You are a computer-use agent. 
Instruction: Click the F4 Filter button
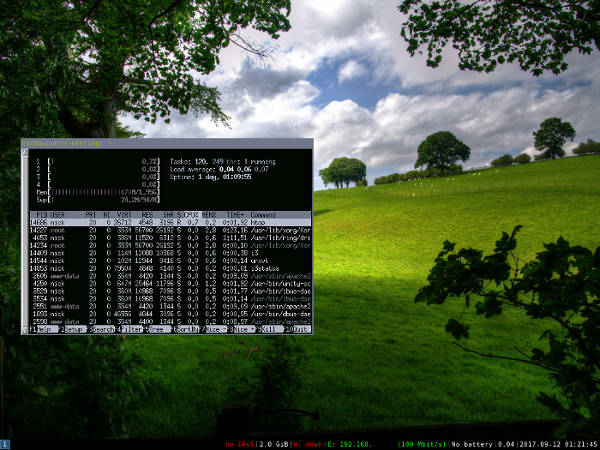point(129,329)
